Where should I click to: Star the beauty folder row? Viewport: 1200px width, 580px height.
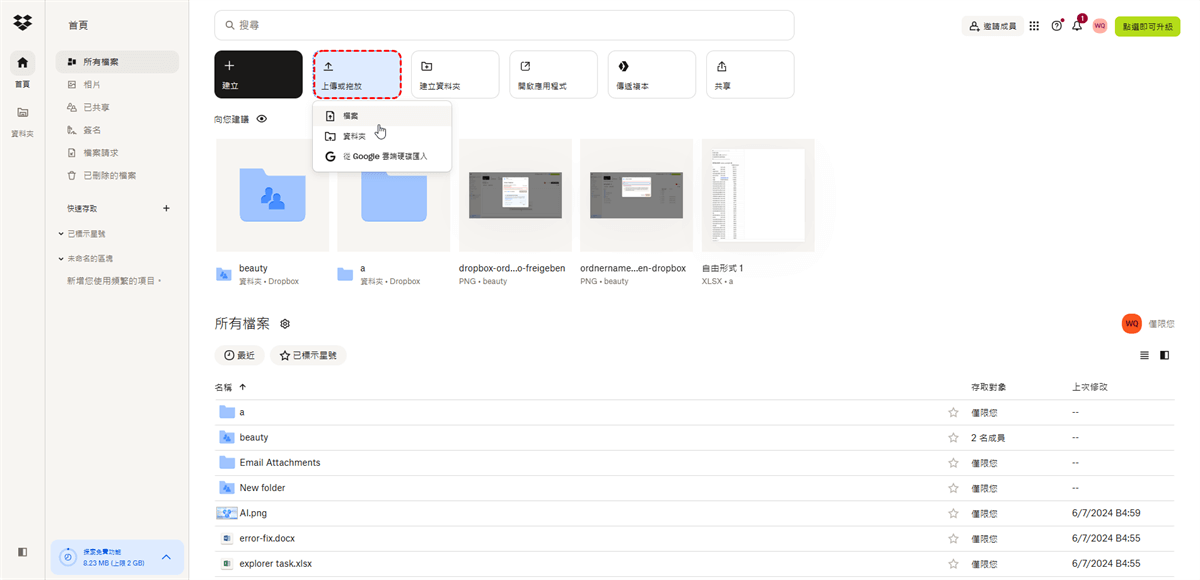(x=953, y=438)
